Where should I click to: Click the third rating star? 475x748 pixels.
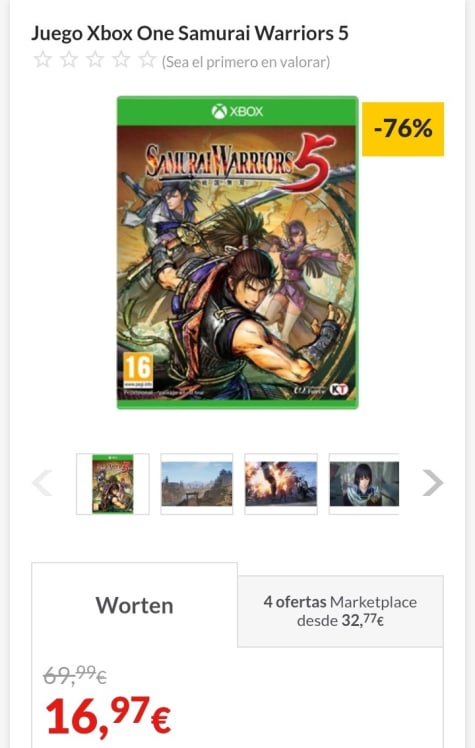(95, 60)
